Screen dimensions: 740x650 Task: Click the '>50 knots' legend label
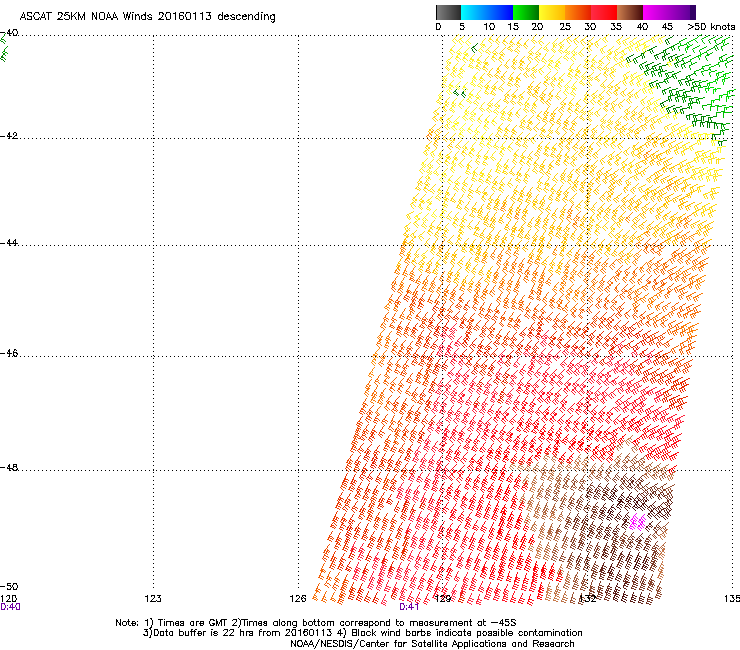711,27
